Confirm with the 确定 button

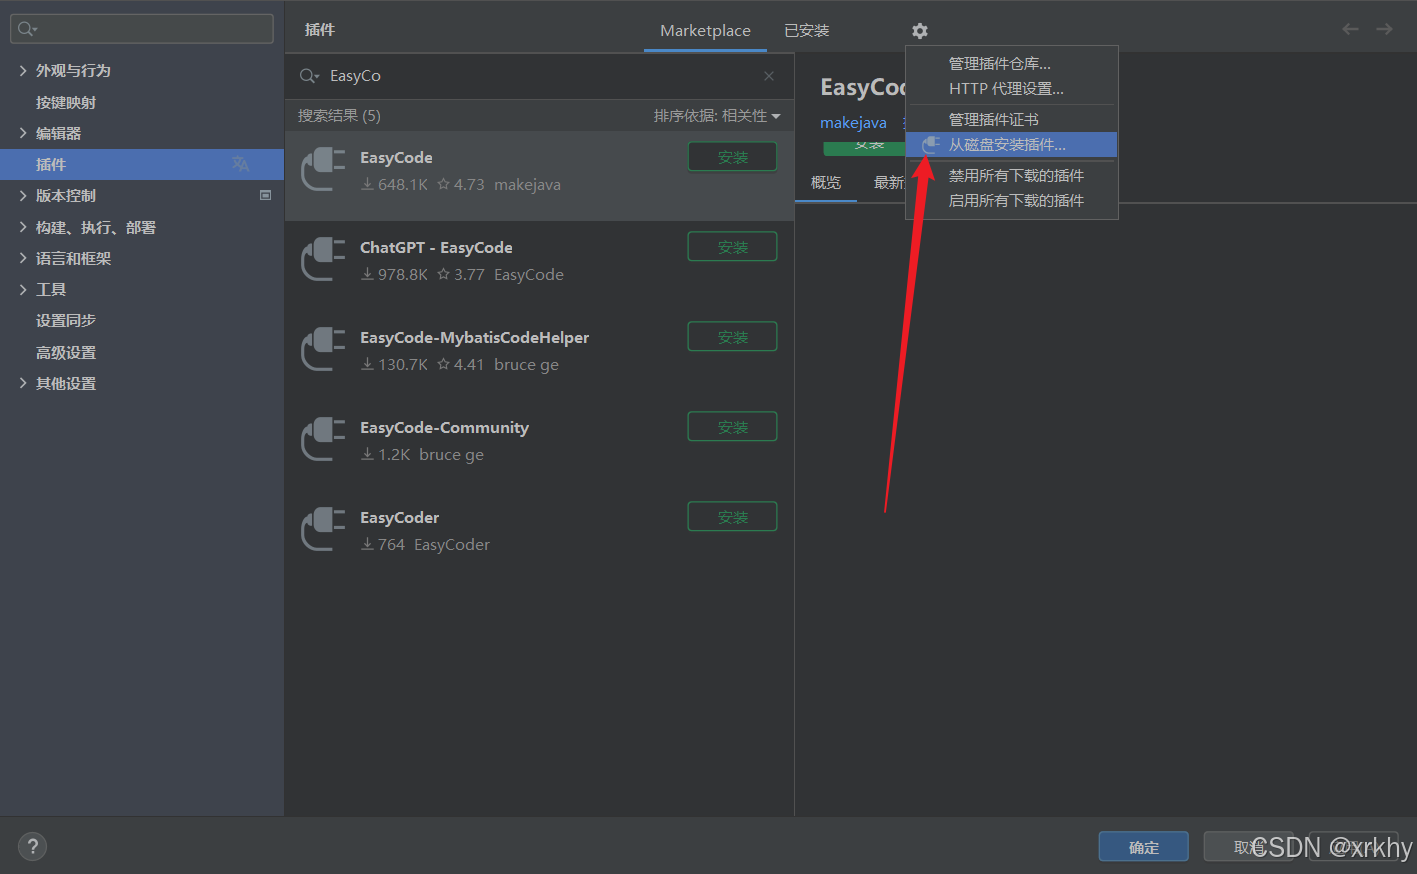click(x=1143, y=847)
